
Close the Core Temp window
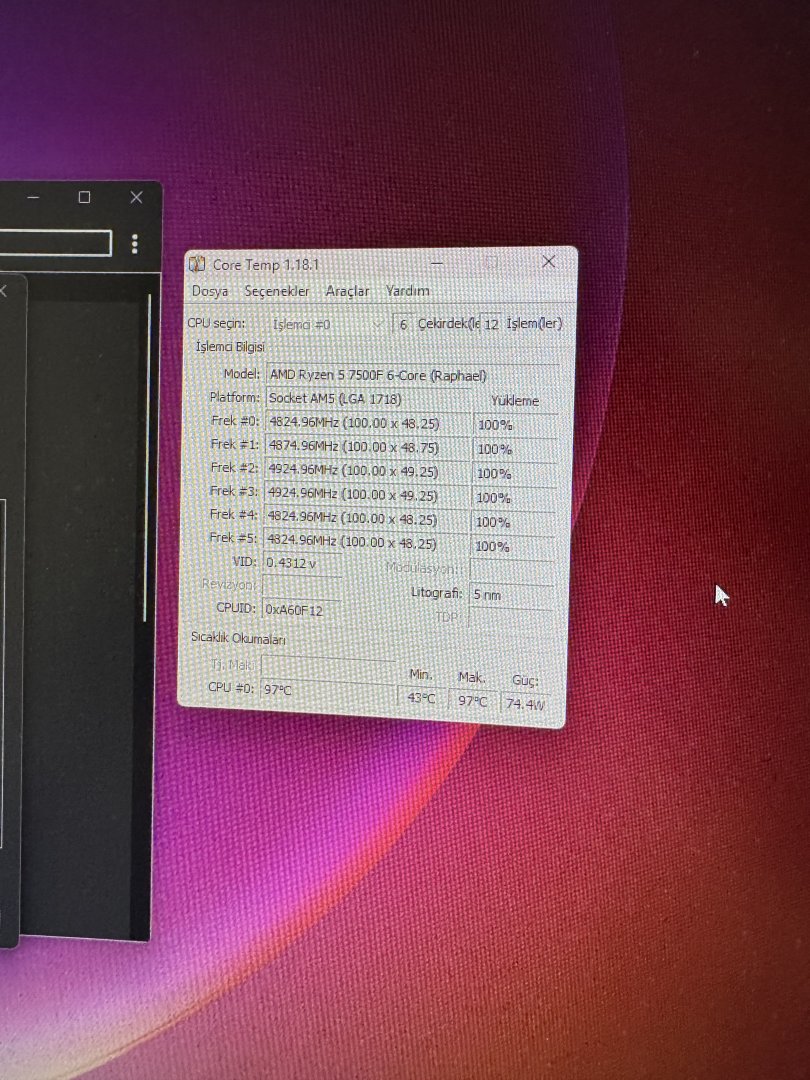(x=548, y=262)
